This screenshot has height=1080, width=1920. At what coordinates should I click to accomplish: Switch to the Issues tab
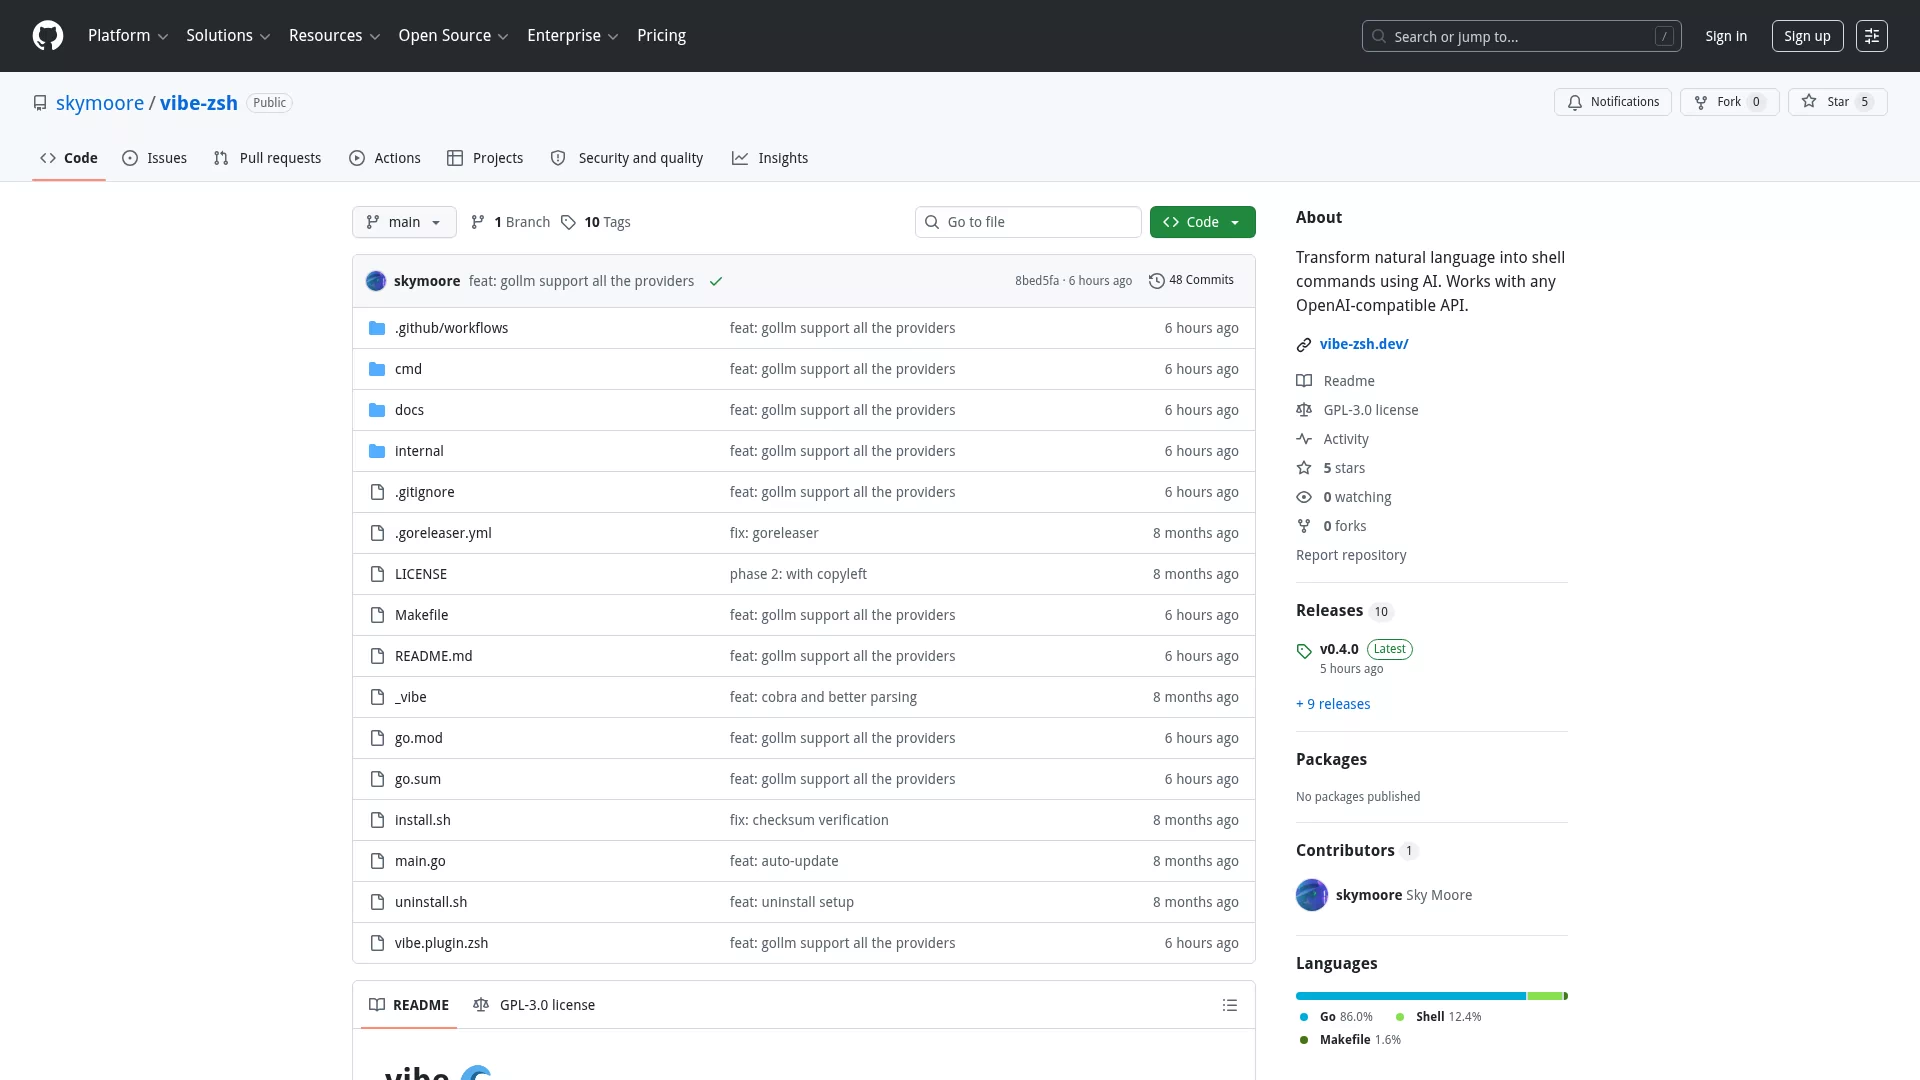(155, 158)
